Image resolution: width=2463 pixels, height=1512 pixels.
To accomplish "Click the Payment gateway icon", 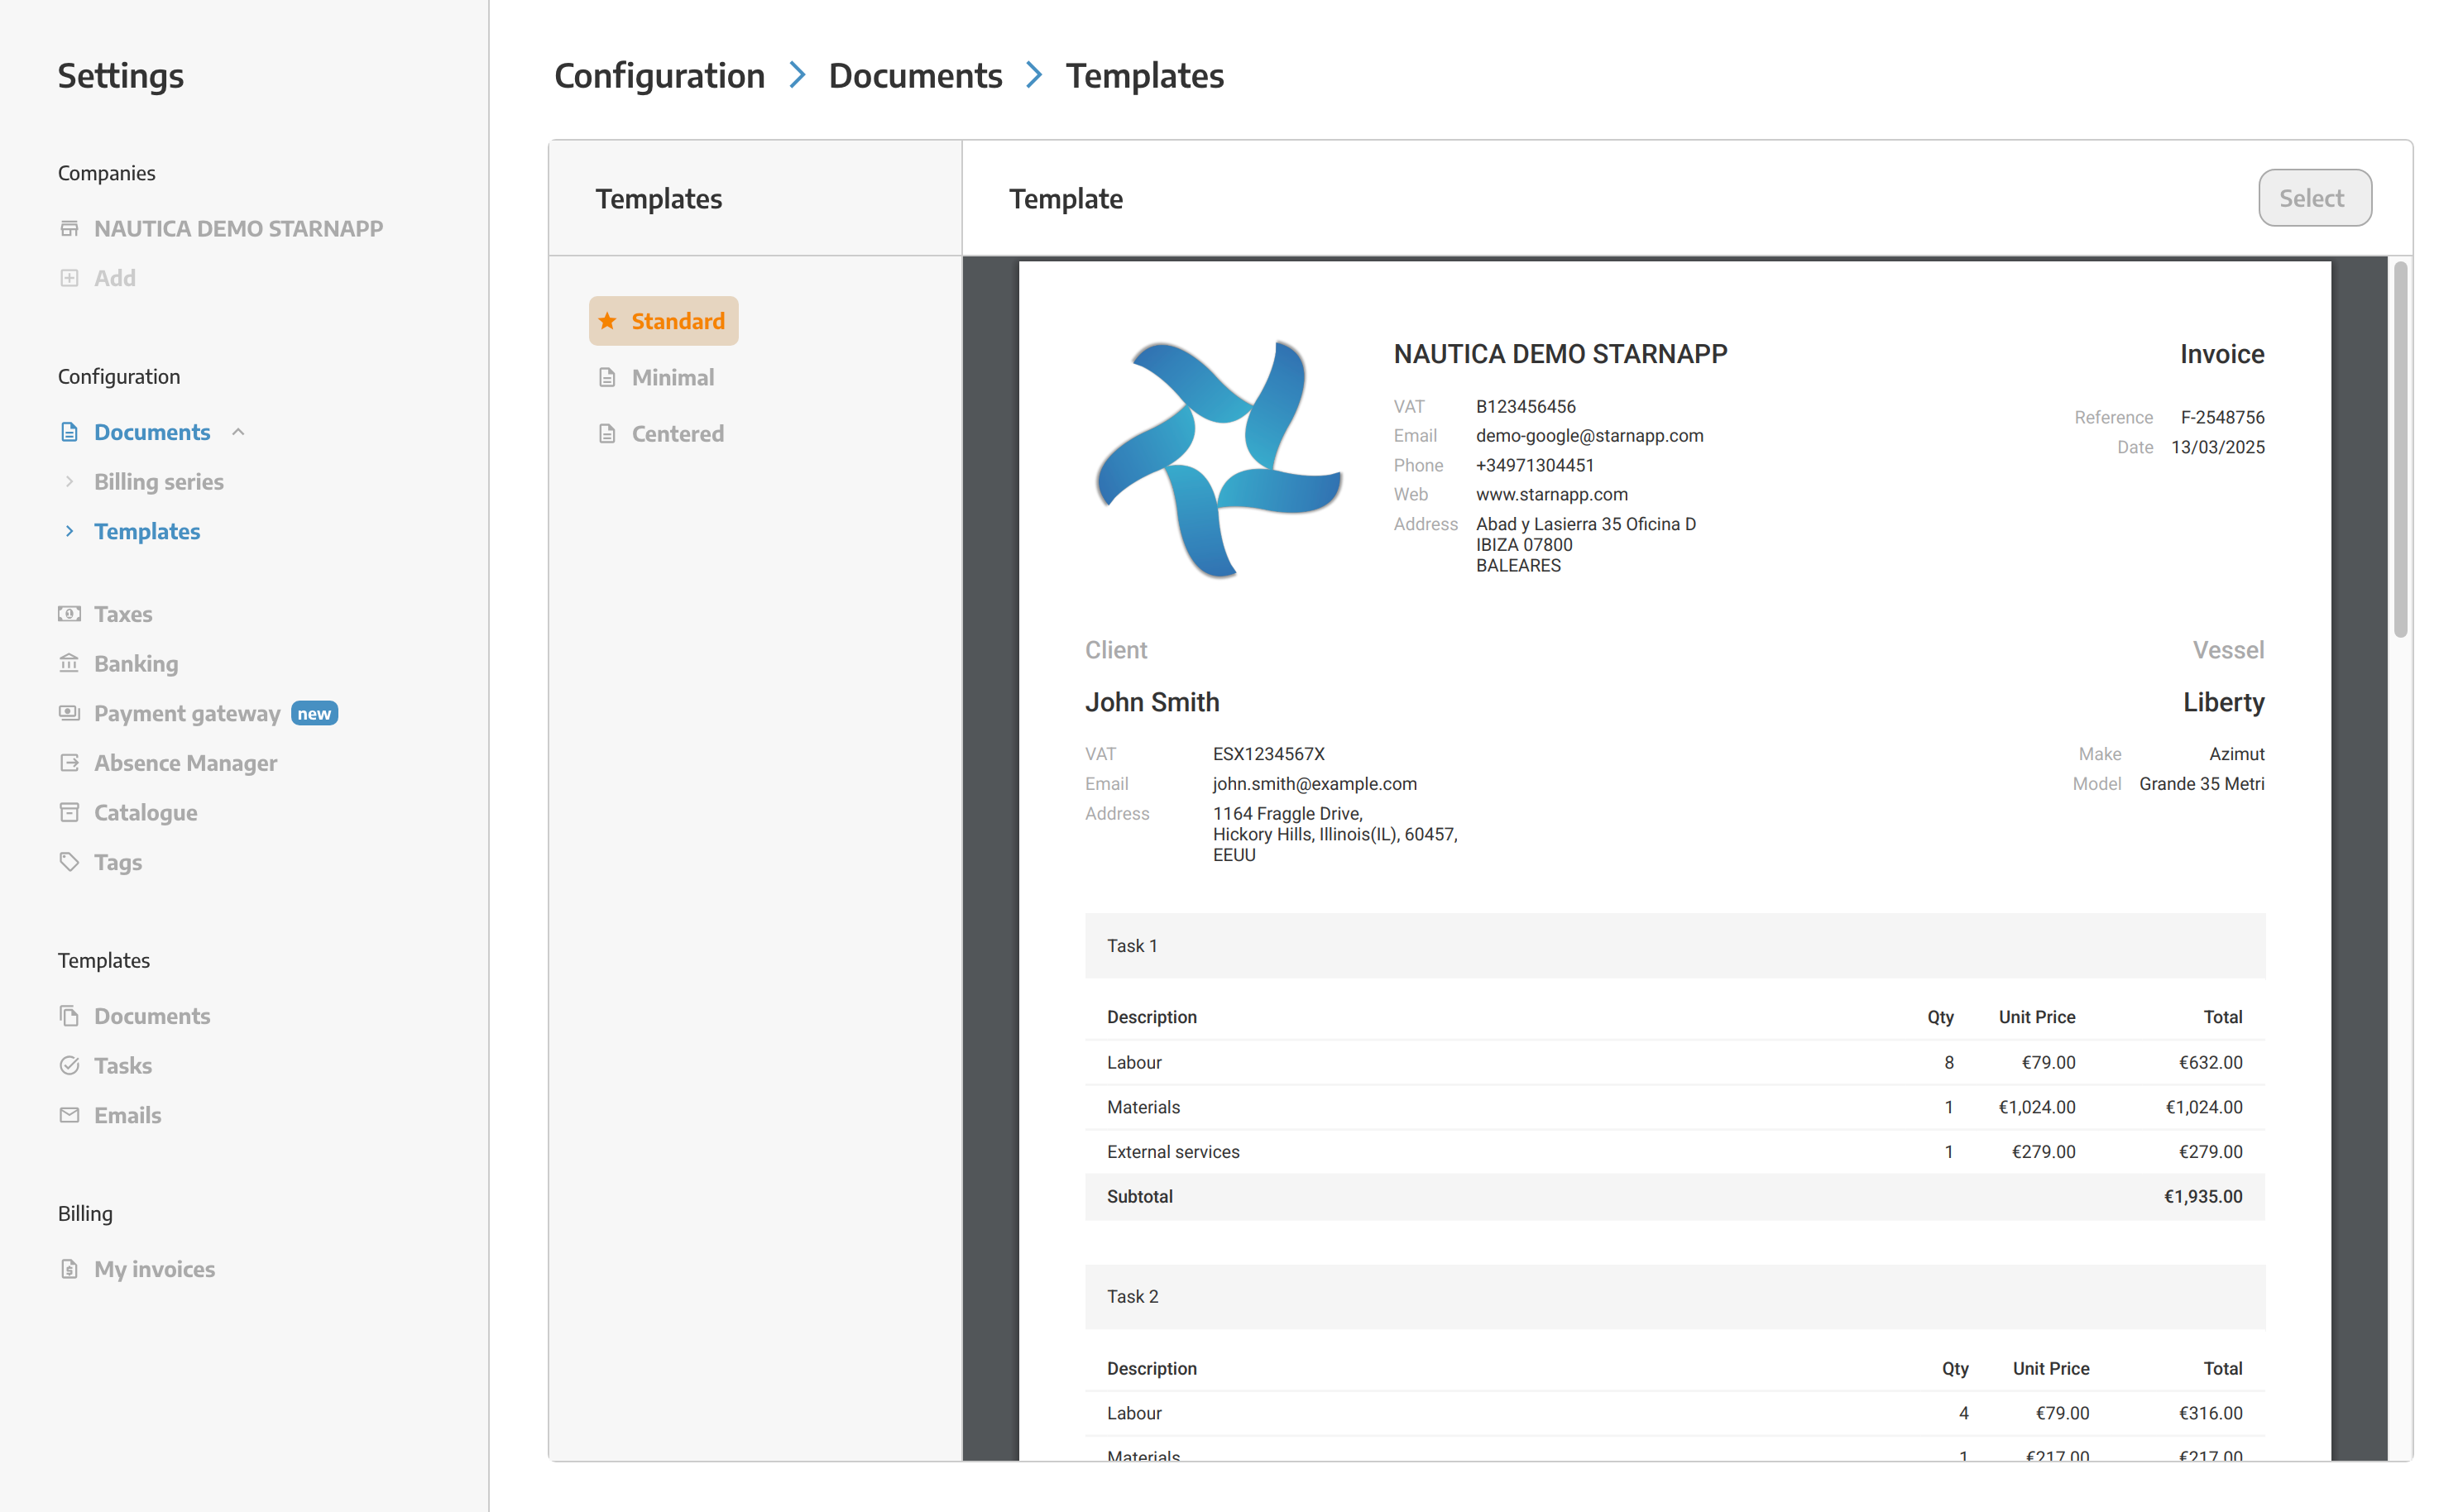I will click(69, 713).
